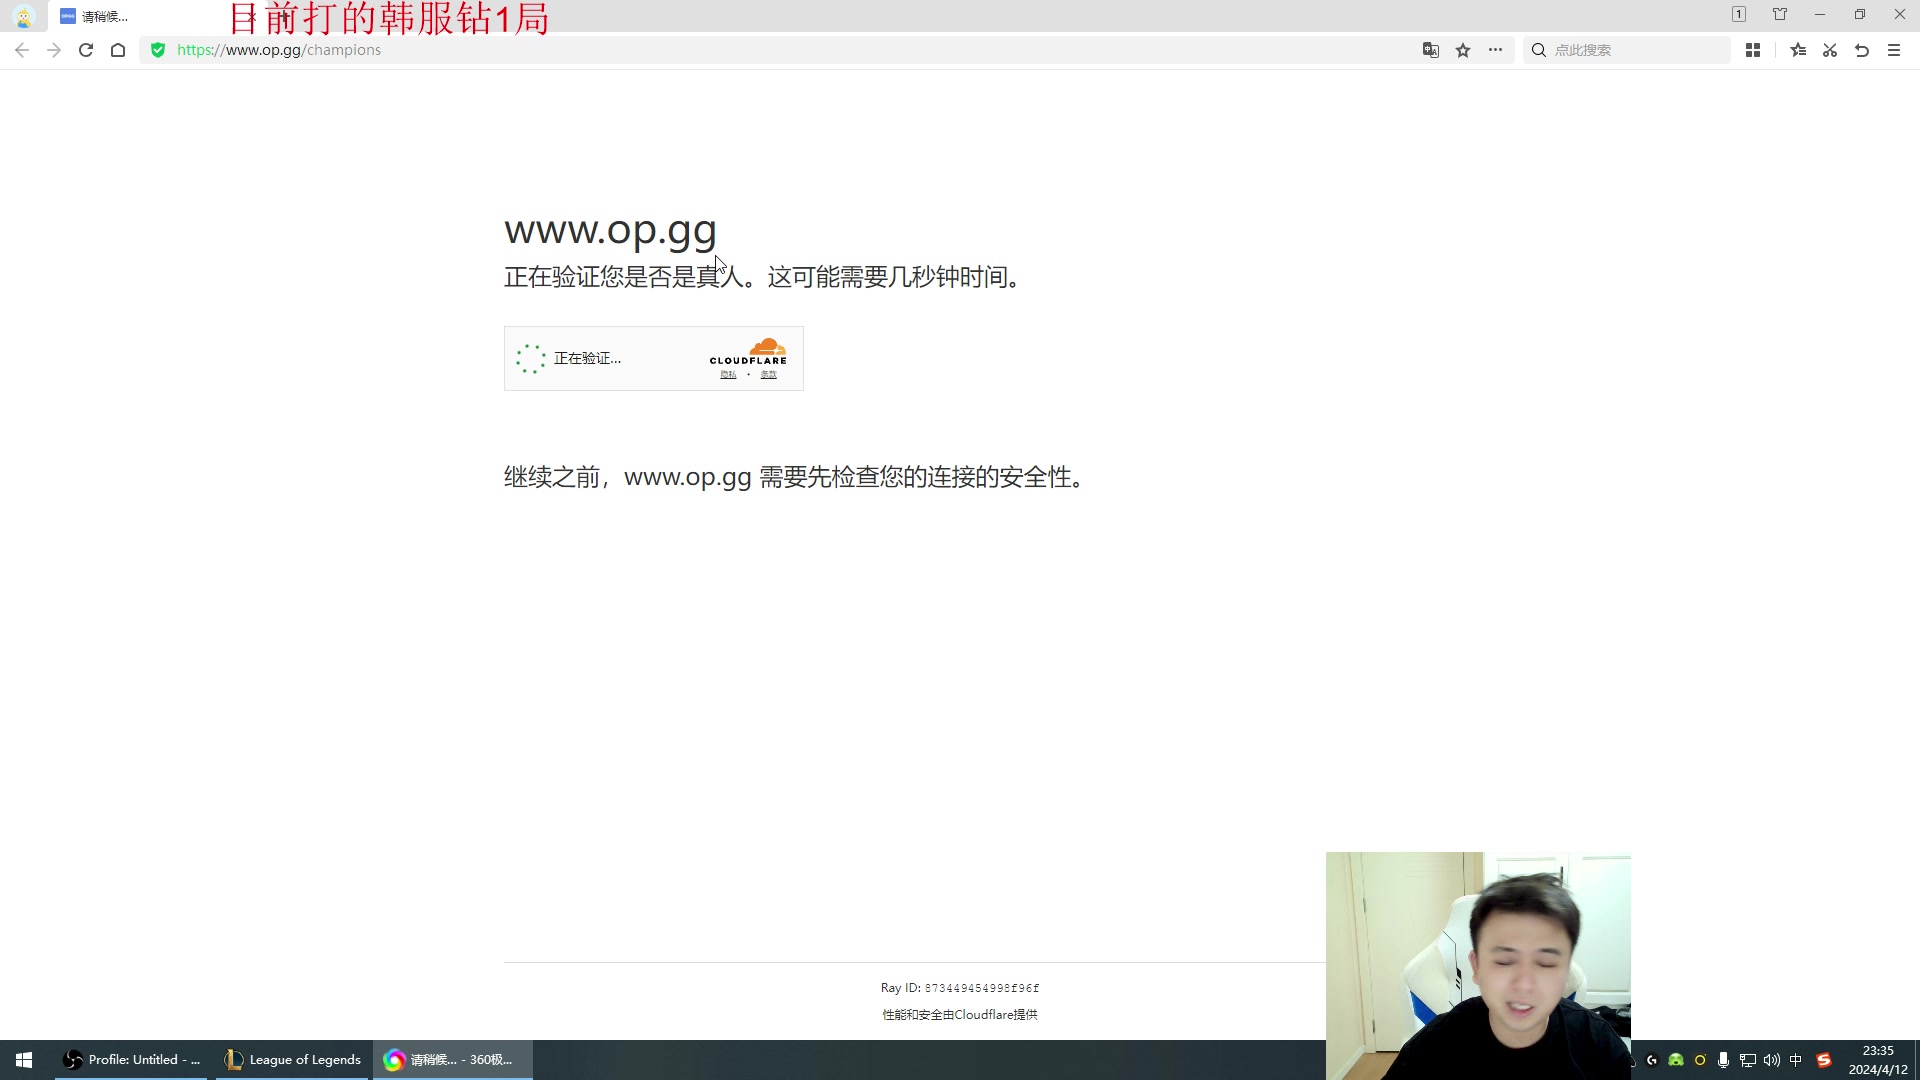Click the Sogou S input method icon
Viewport: 1920px width, 1080px height.
click(1824, 1060)
